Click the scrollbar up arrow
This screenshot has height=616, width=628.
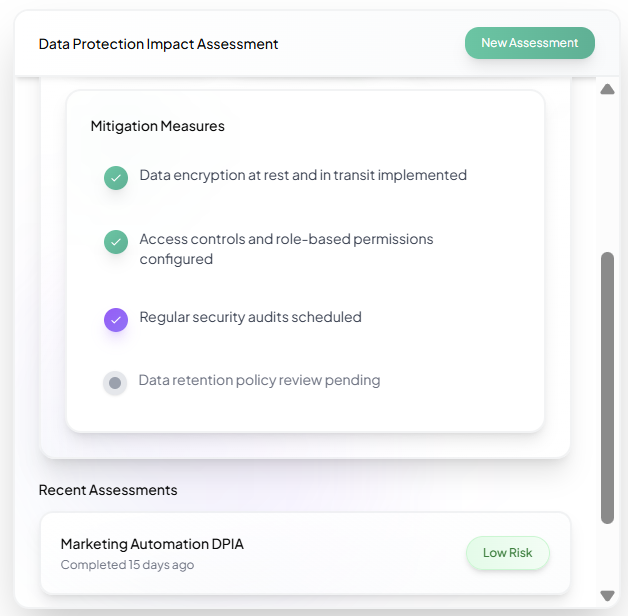pyautogui.click(x=607, y=90)
